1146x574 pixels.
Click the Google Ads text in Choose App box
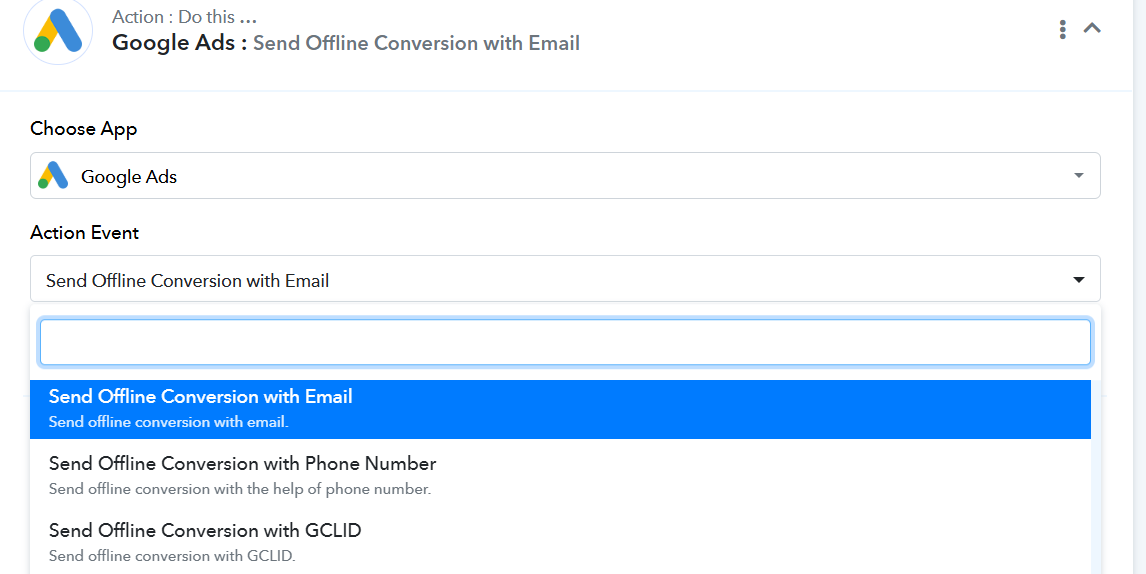coord(129,176)
